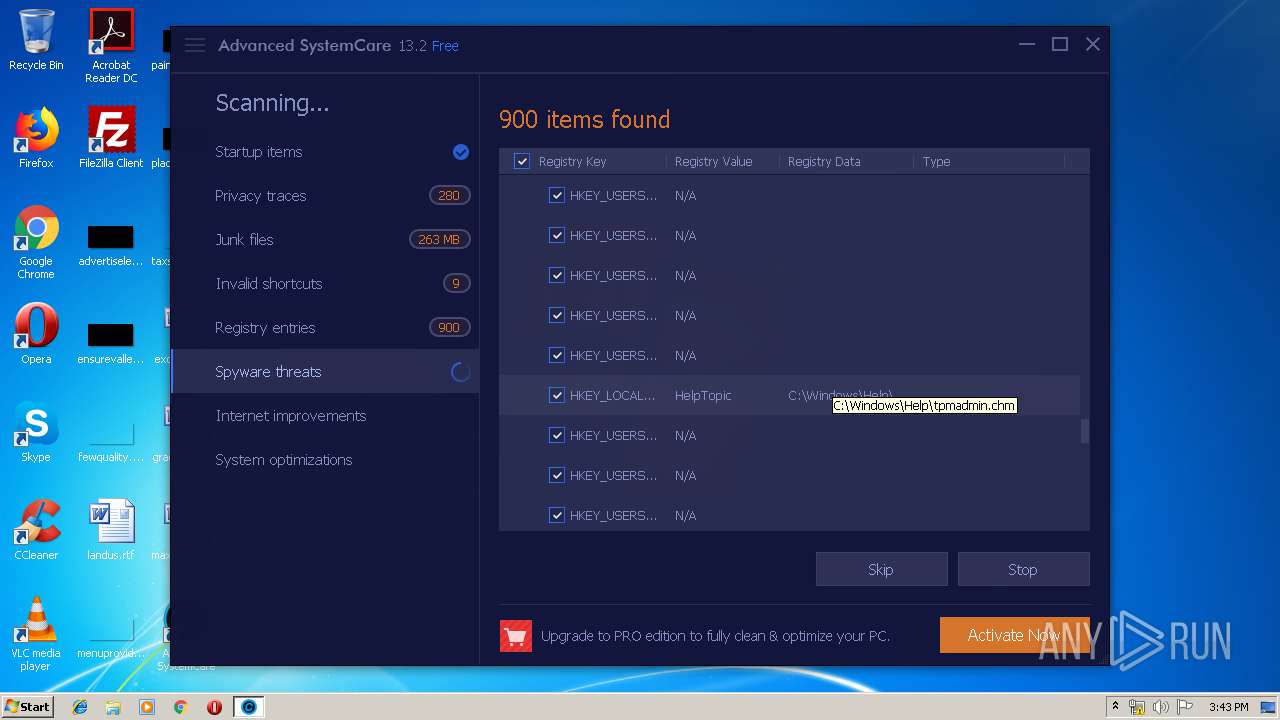Click the results list scrollbar thumb
The width and height of the screenshot is (1280, 720).
pyautogui.click(x=1085, y=431)
